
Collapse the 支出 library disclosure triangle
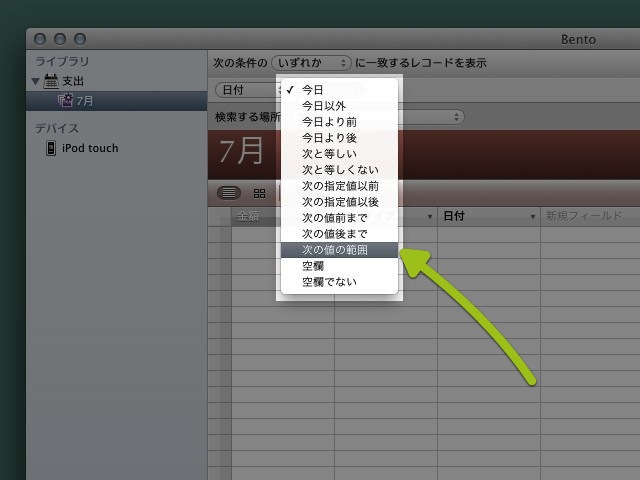coord(36,81)
